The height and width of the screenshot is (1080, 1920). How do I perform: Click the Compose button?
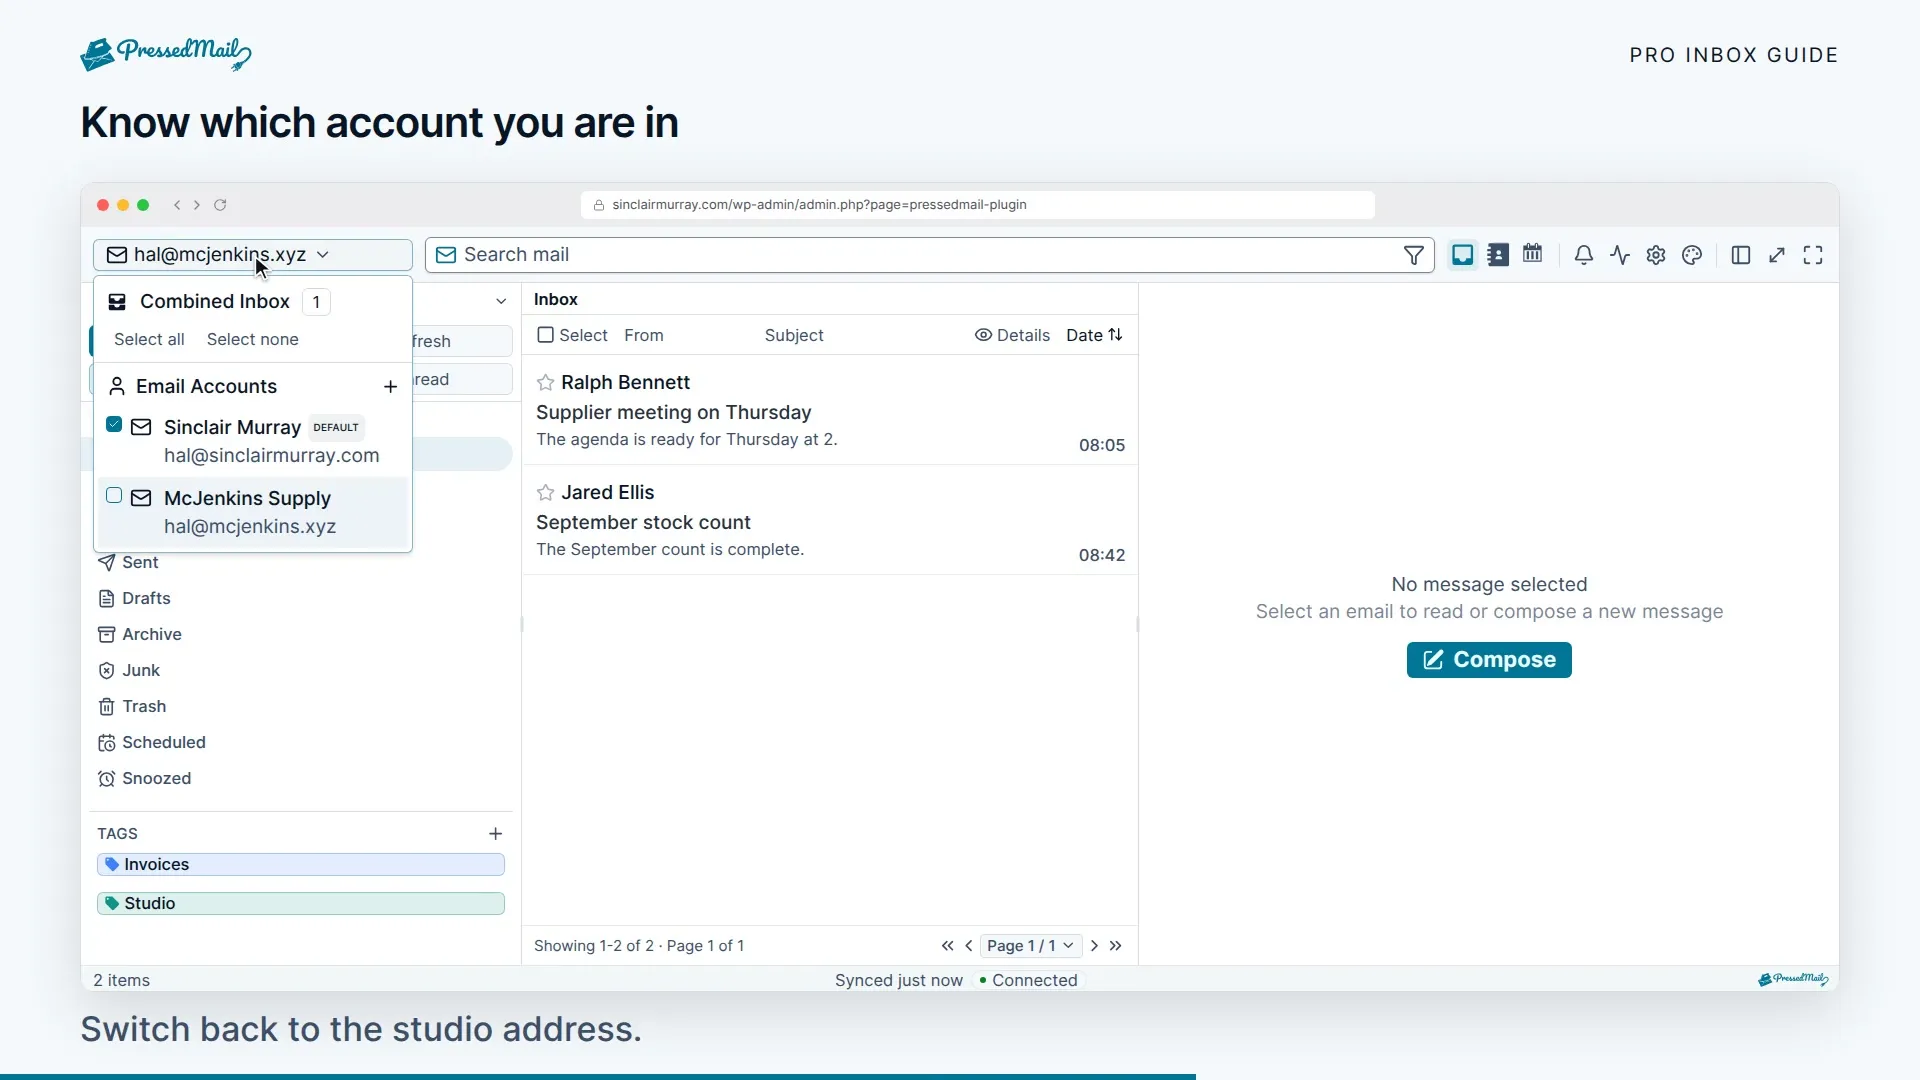coord(1489,660)
